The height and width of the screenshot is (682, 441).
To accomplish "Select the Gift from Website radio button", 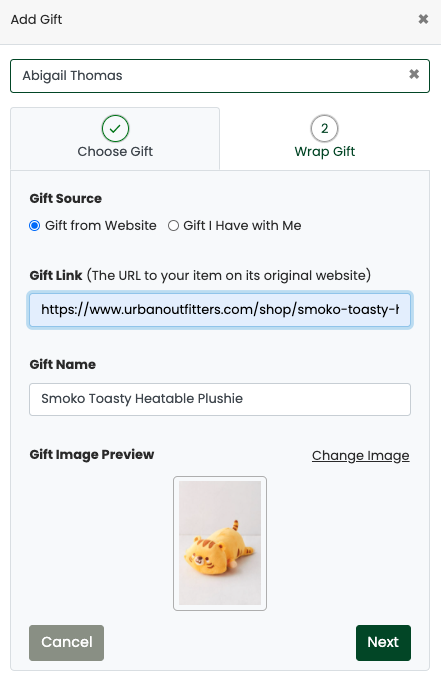I will (x=35, y=226).
